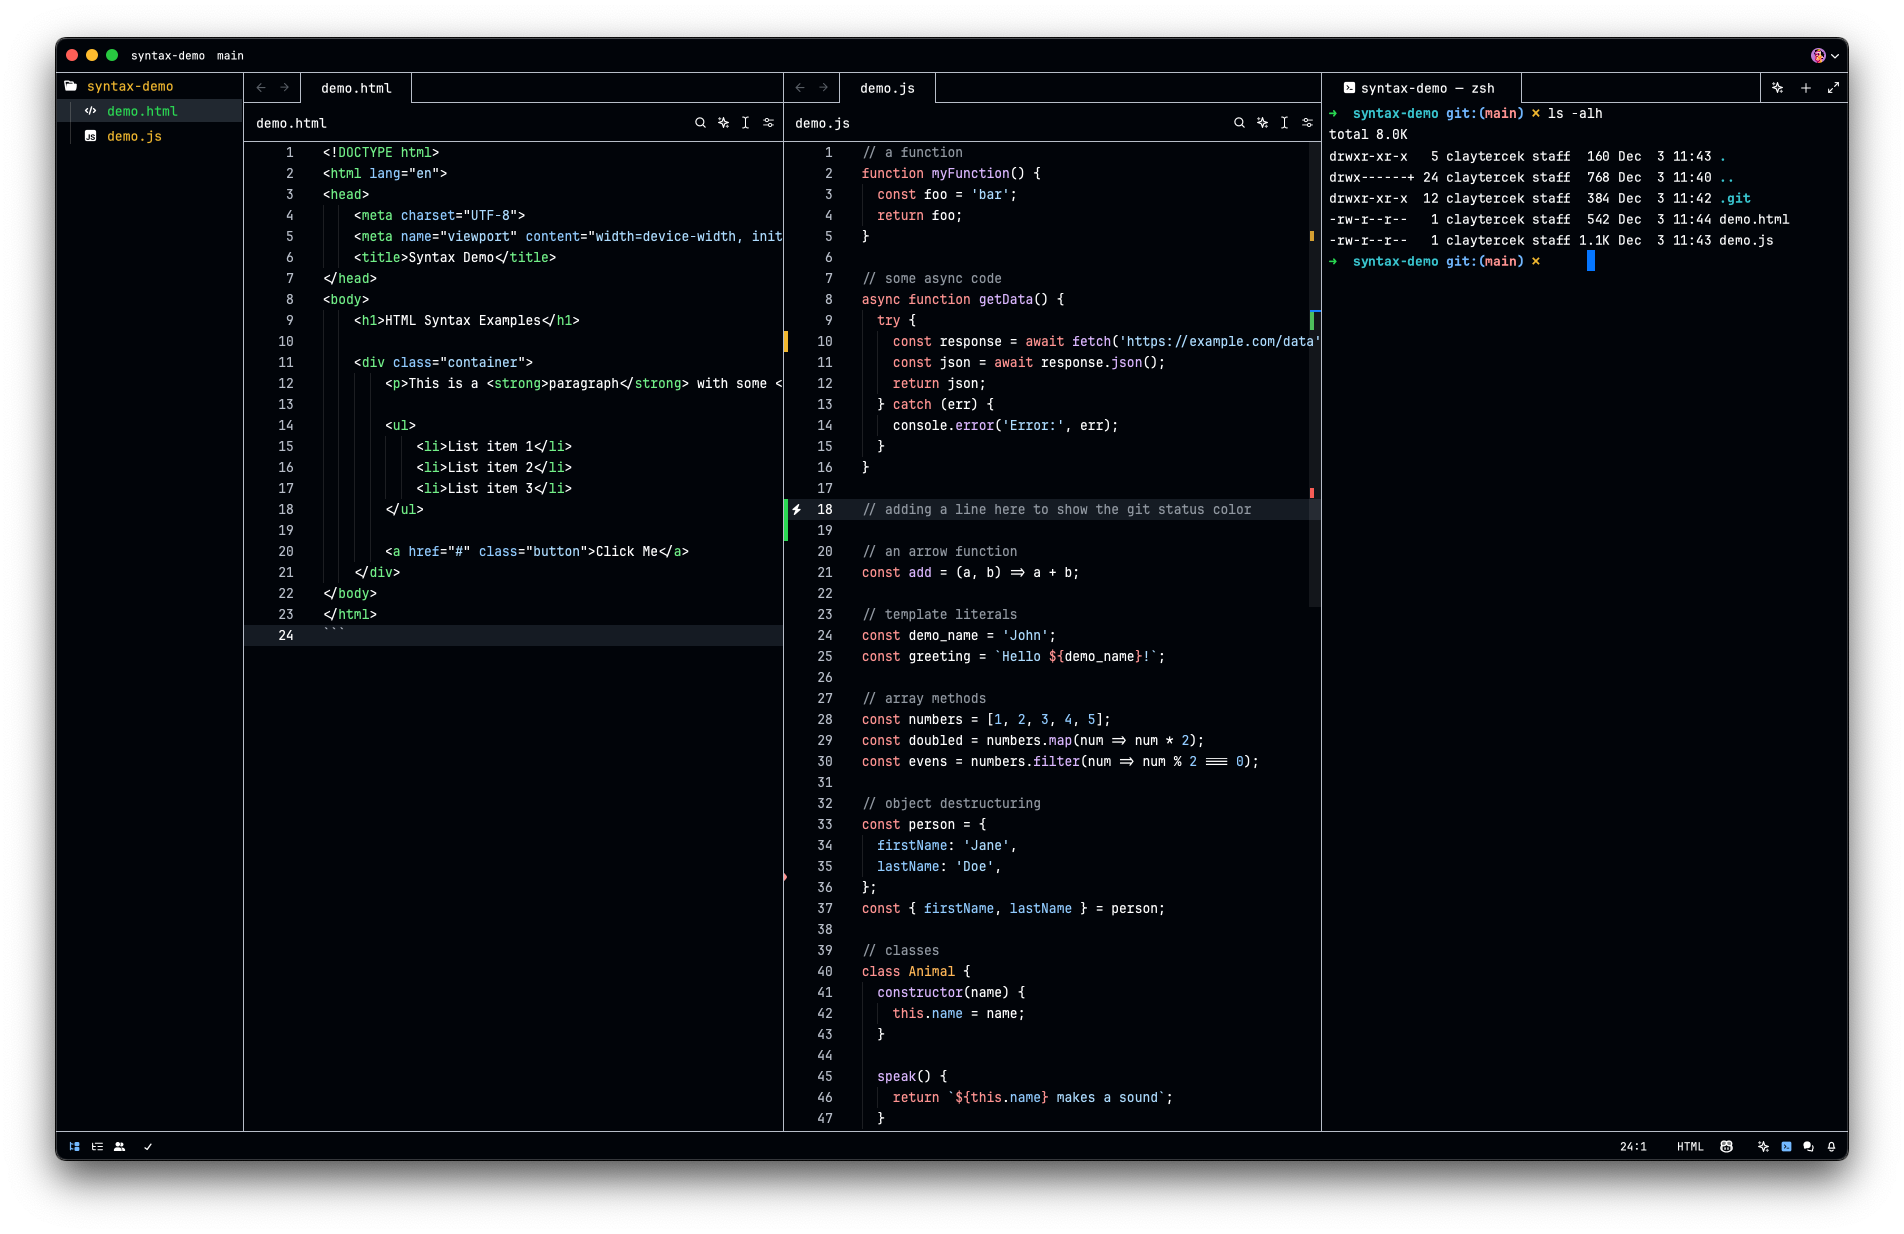Image resolution: width=1904 pixels, height=1234 pixels.
Task: Add a new terminal with plus icon
Action: 1806,88
